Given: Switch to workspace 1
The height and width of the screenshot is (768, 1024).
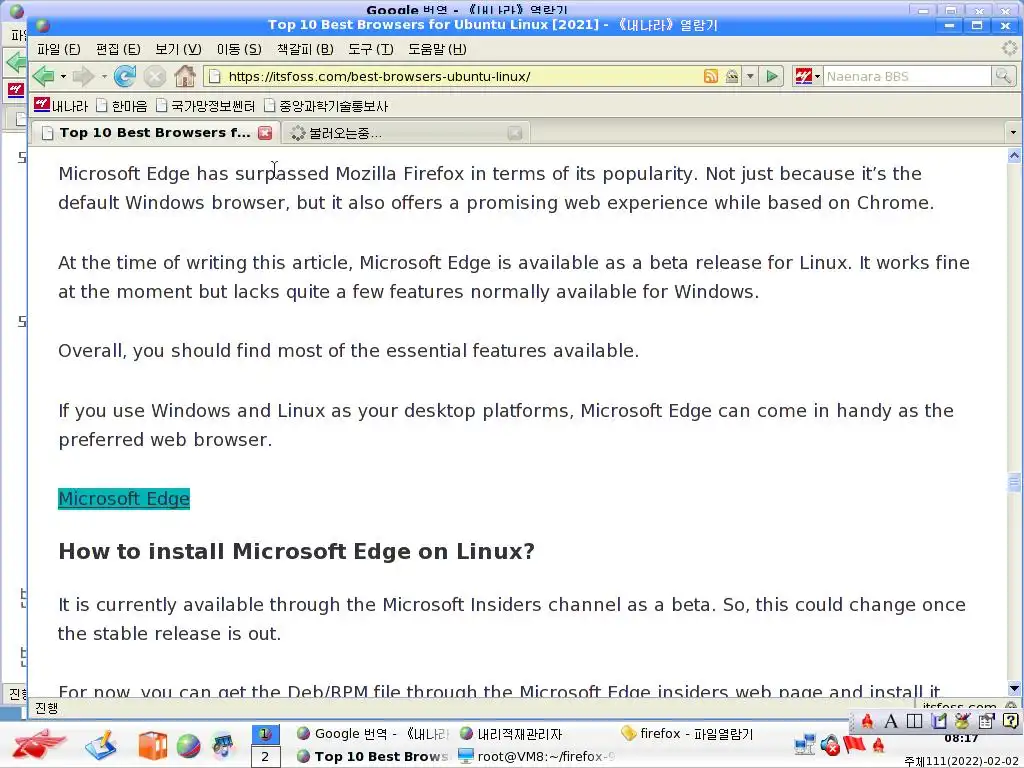Looking at the screenshot, I should (x=265, y=734).
